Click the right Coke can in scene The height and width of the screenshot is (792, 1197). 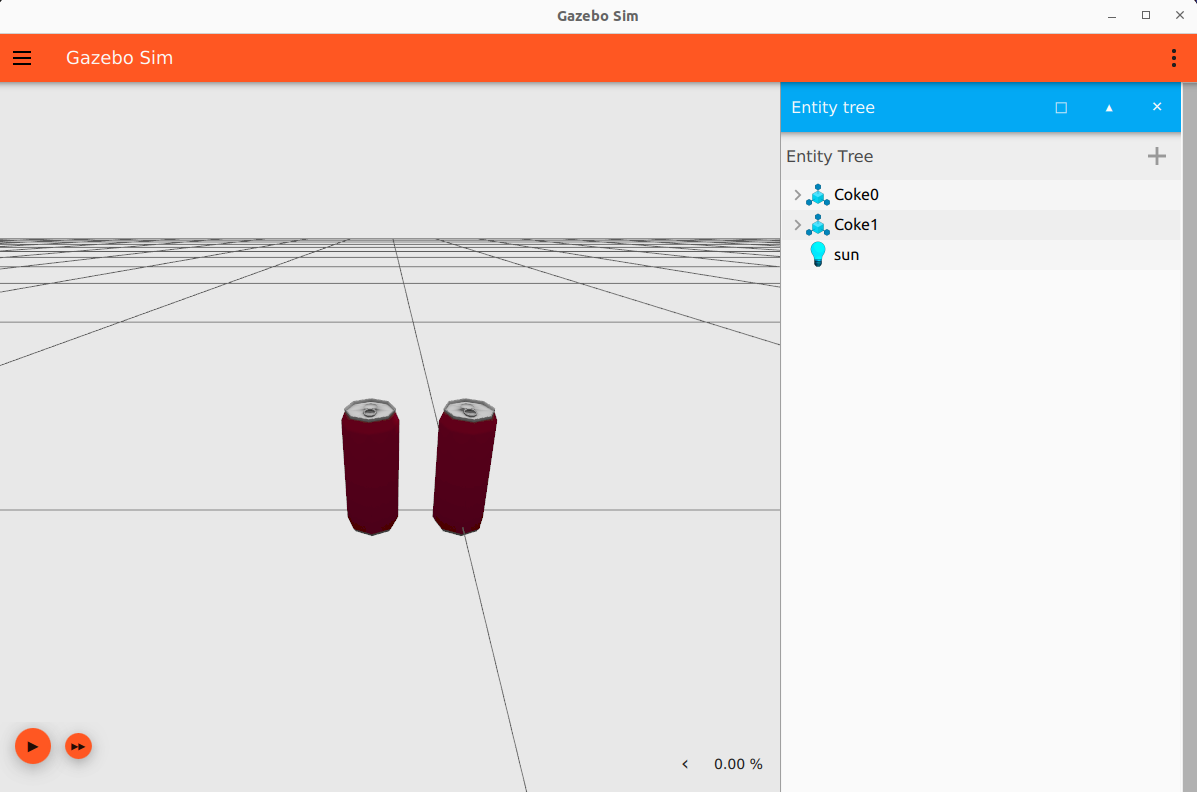463,468
